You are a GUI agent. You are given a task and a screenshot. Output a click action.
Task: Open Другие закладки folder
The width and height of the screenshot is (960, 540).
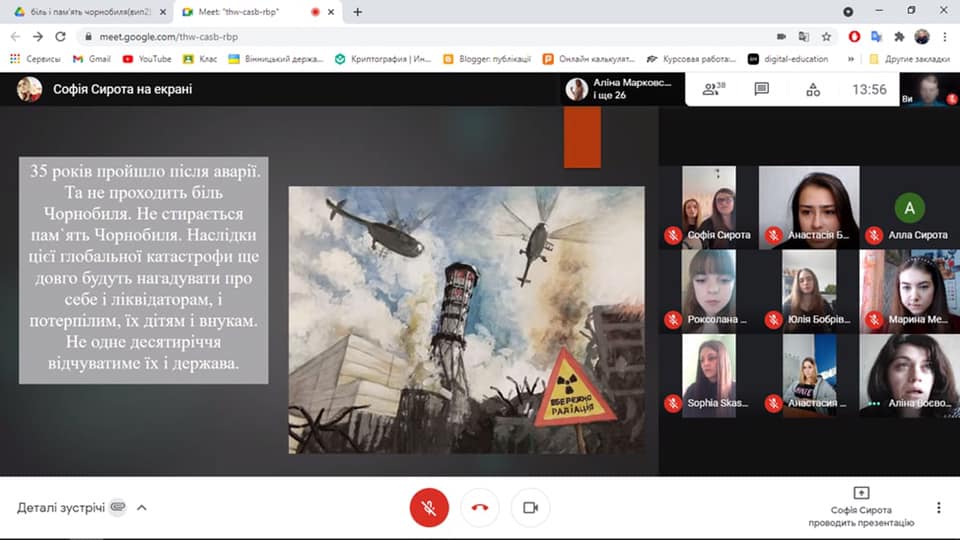[x=909, y=59]
